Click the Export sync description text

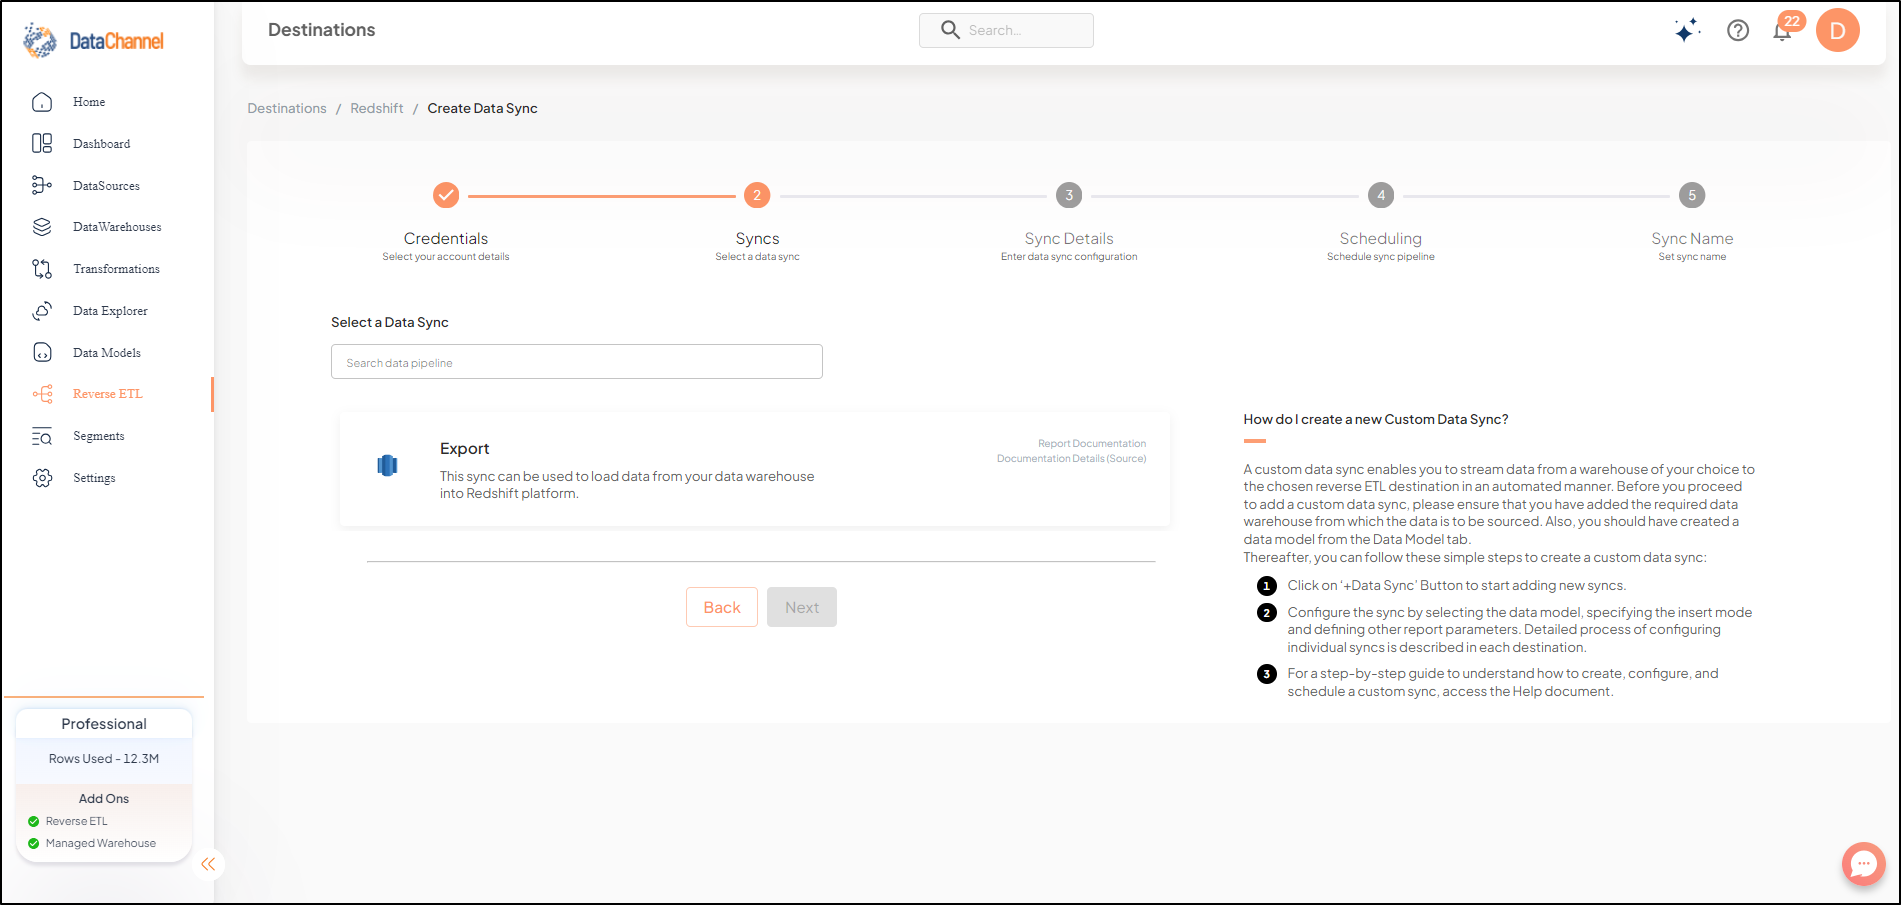coord(627,485)
